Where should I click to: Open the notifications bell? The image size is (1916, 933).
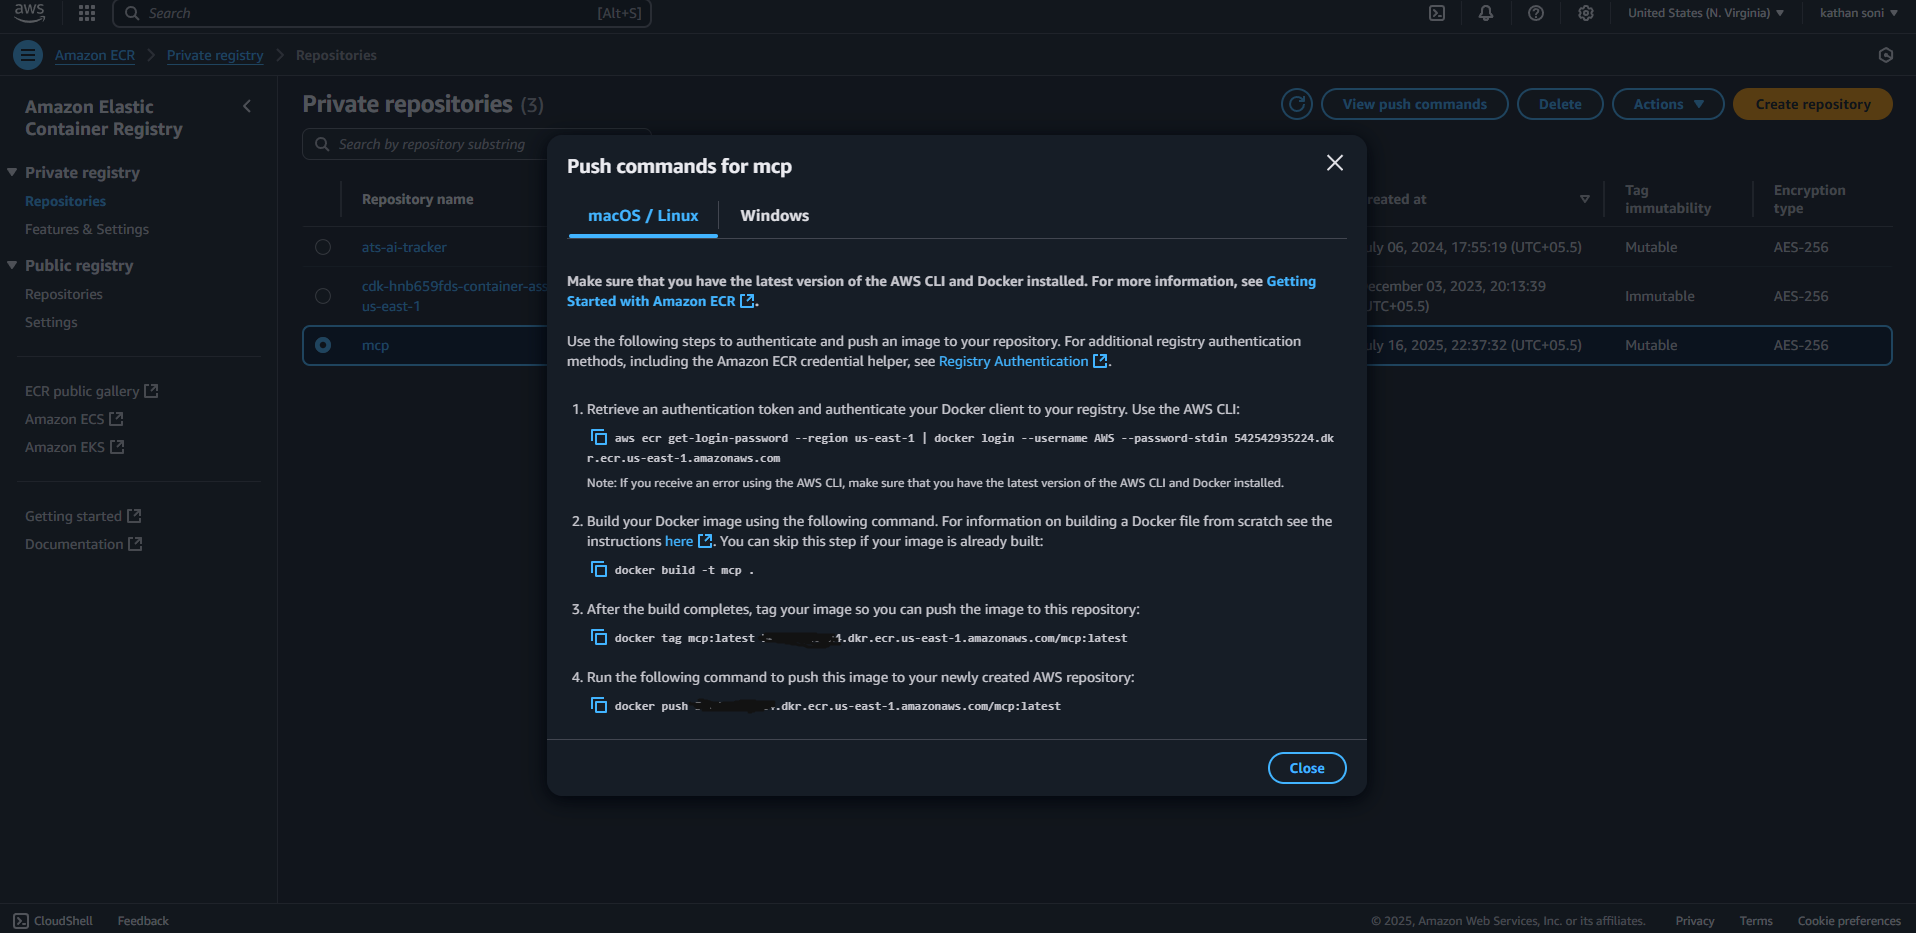(1485, 13)
